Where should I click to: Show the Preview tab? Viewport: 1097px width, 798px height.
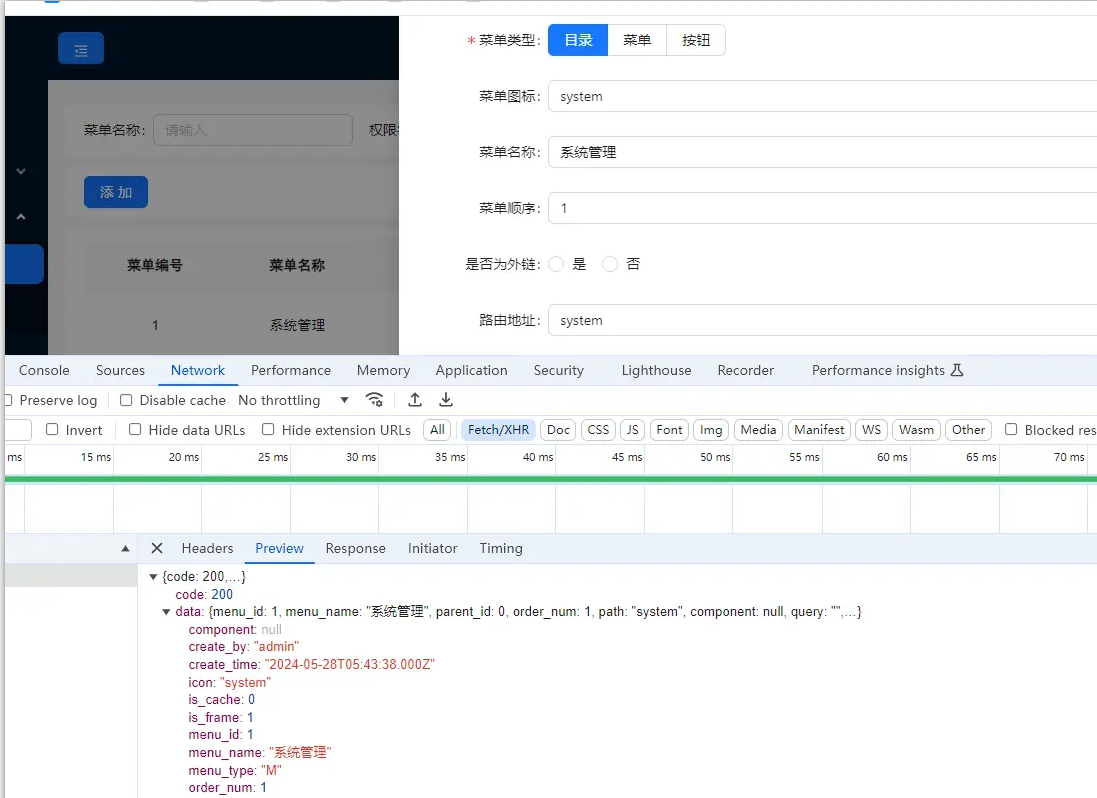click(x=279, y=548)
